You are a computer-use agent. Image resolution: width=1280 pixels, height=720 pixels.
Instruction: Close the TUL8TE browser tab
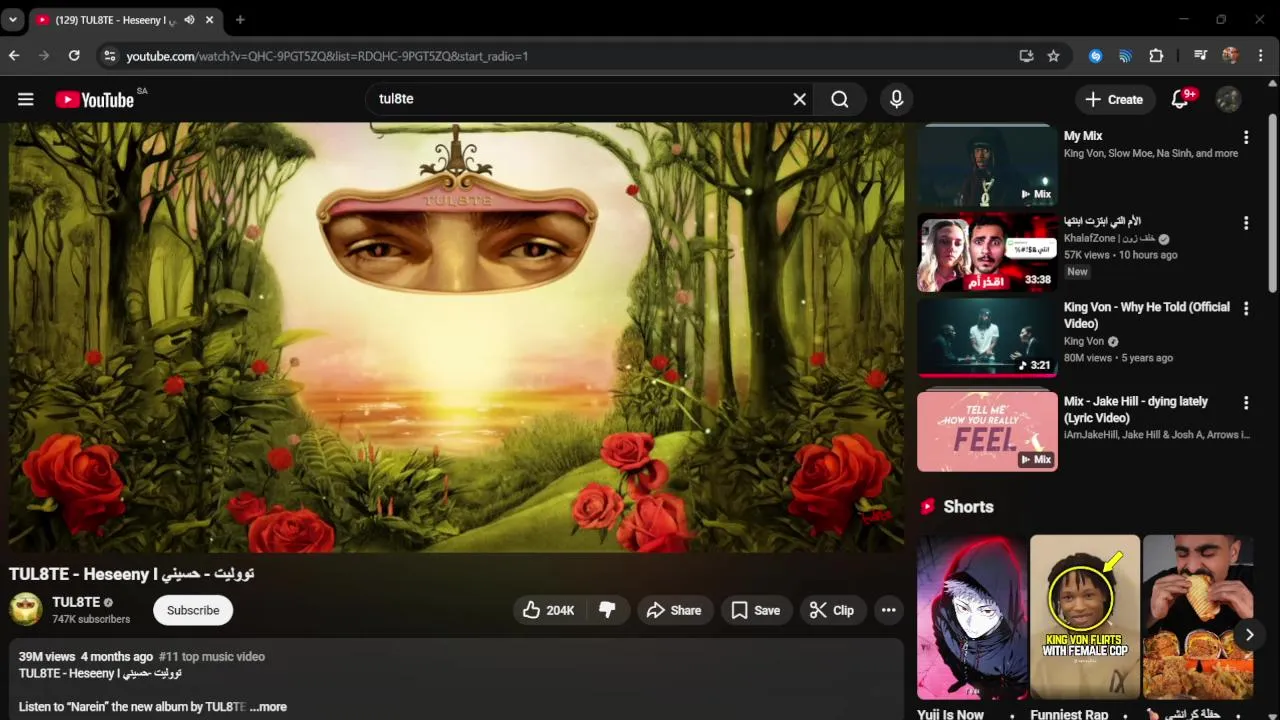209,20
